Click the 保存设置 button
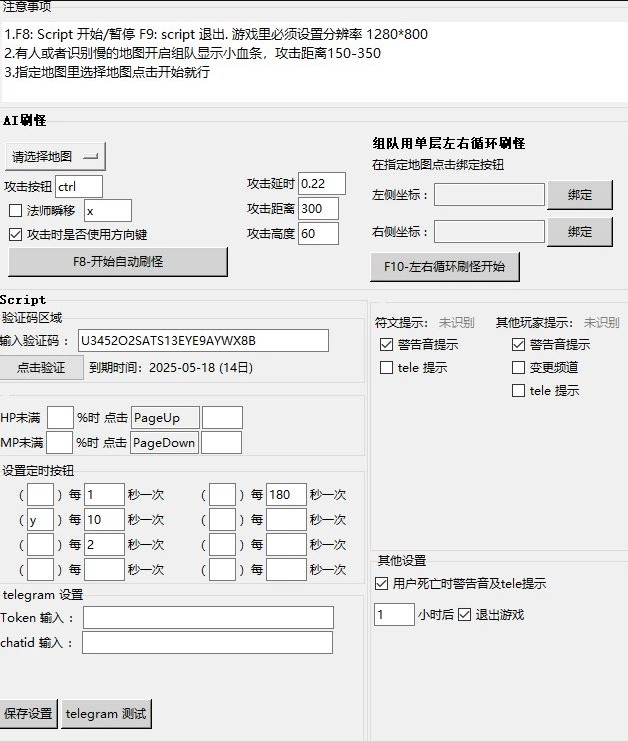The height and width of the screenshot is (741, 628). tap(28, 714)
